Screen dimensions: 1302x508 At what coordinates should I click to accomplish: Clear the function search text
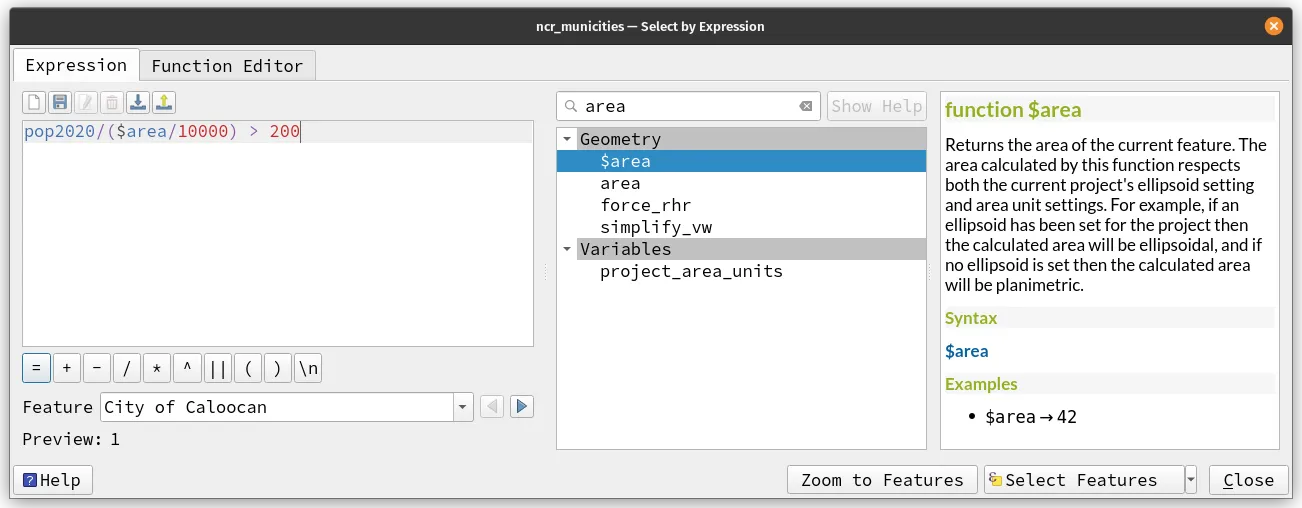click(x=806, y=106)
